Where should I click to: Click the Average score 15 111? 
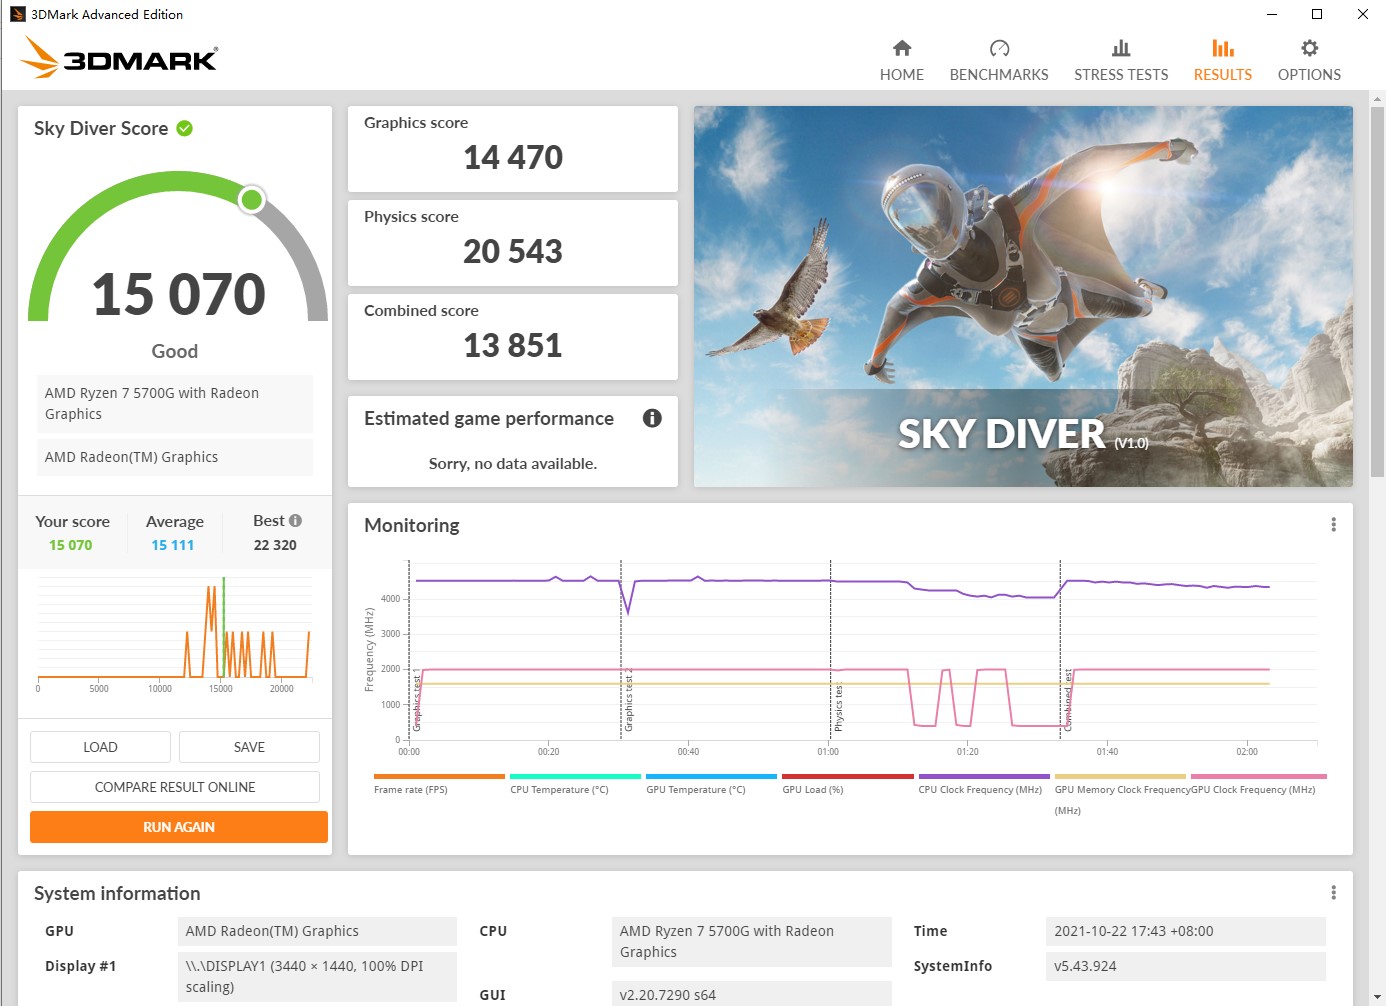pyautogui.click(x=173, y=545)
